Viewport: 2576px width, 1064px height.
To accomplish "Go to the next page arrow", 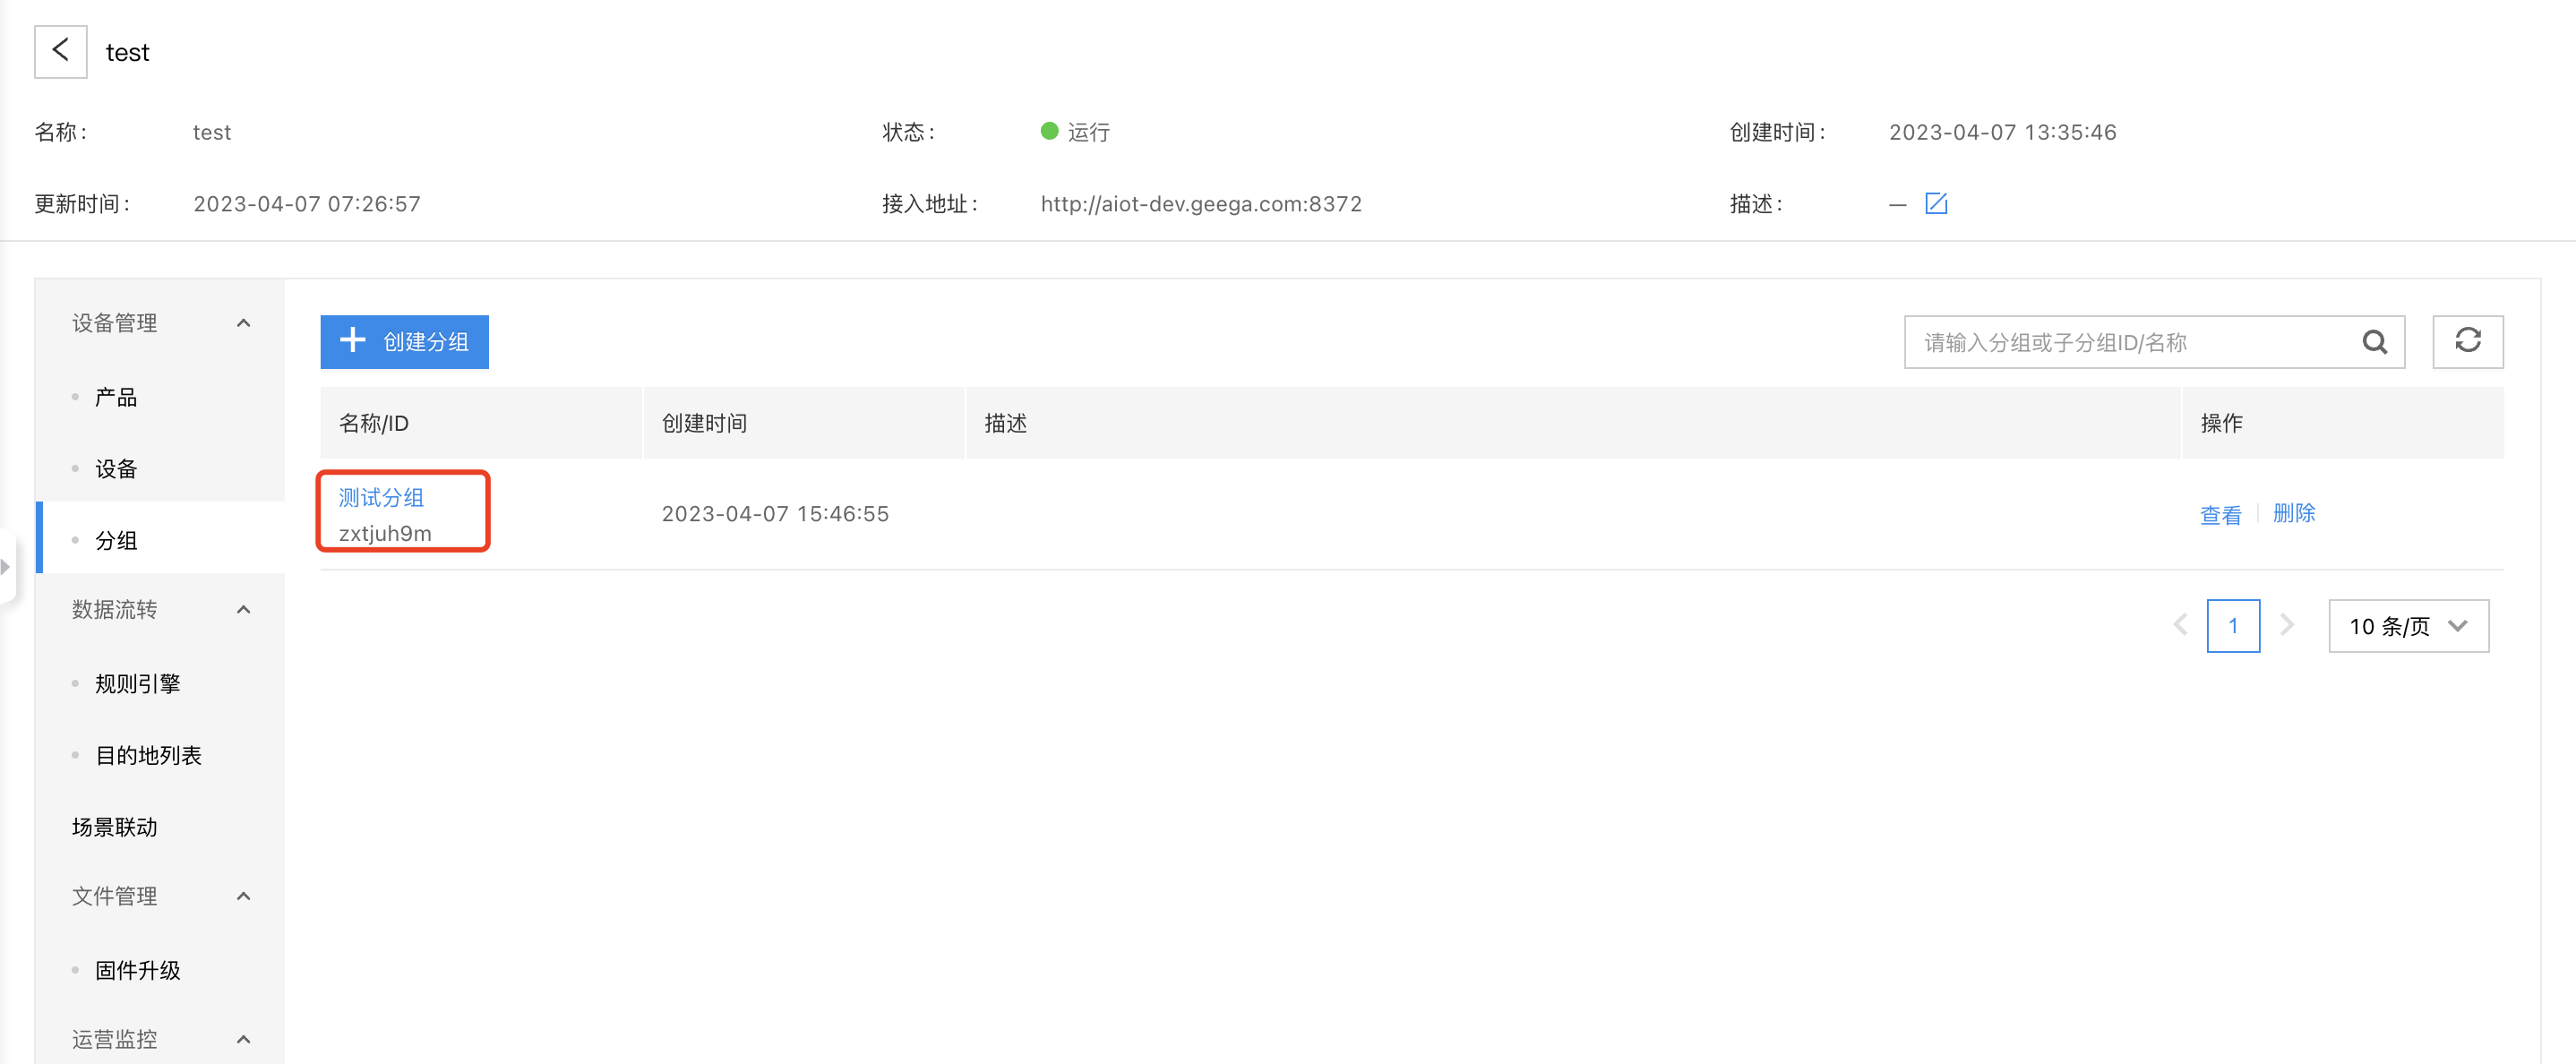I will tap(2286, 625).
